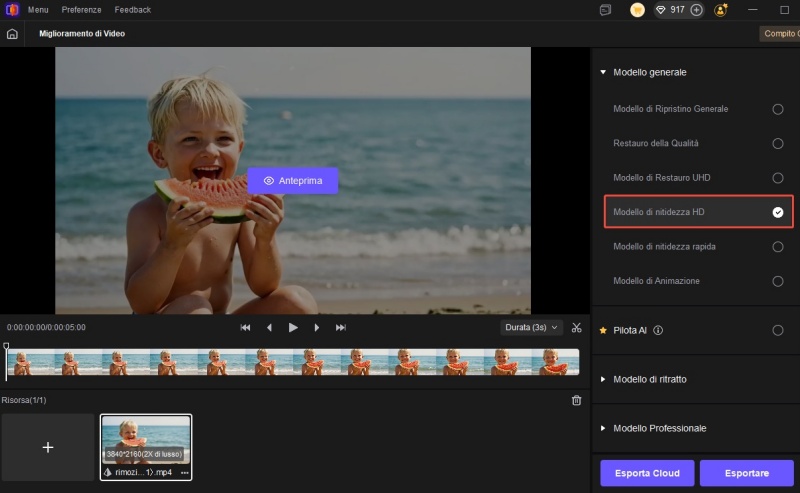Image resolution: width=800 pixels, height=493 pixels.
Task: Open the Durata (3s) dropdown
Action: (x=532, y=327)
